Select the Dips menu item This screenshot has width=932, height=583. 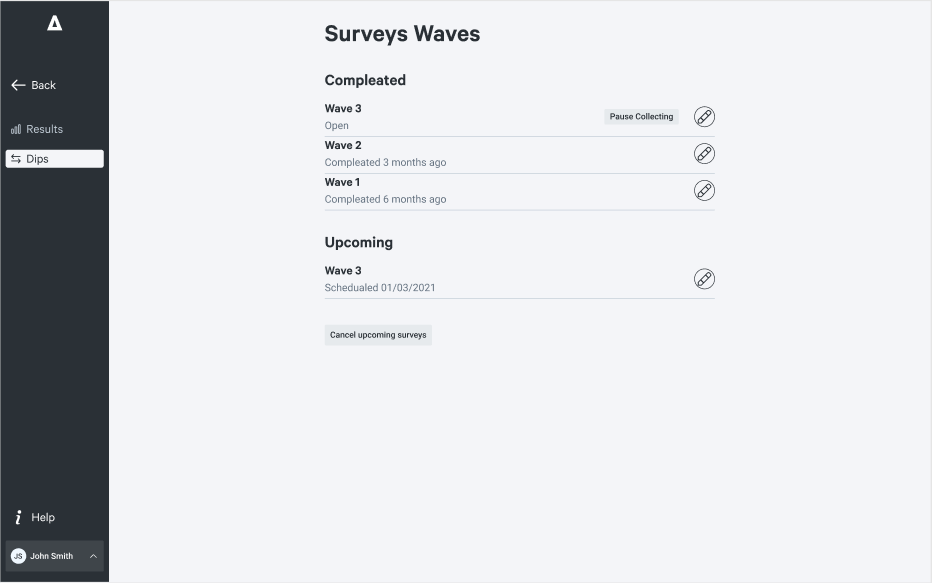[55, 159]
